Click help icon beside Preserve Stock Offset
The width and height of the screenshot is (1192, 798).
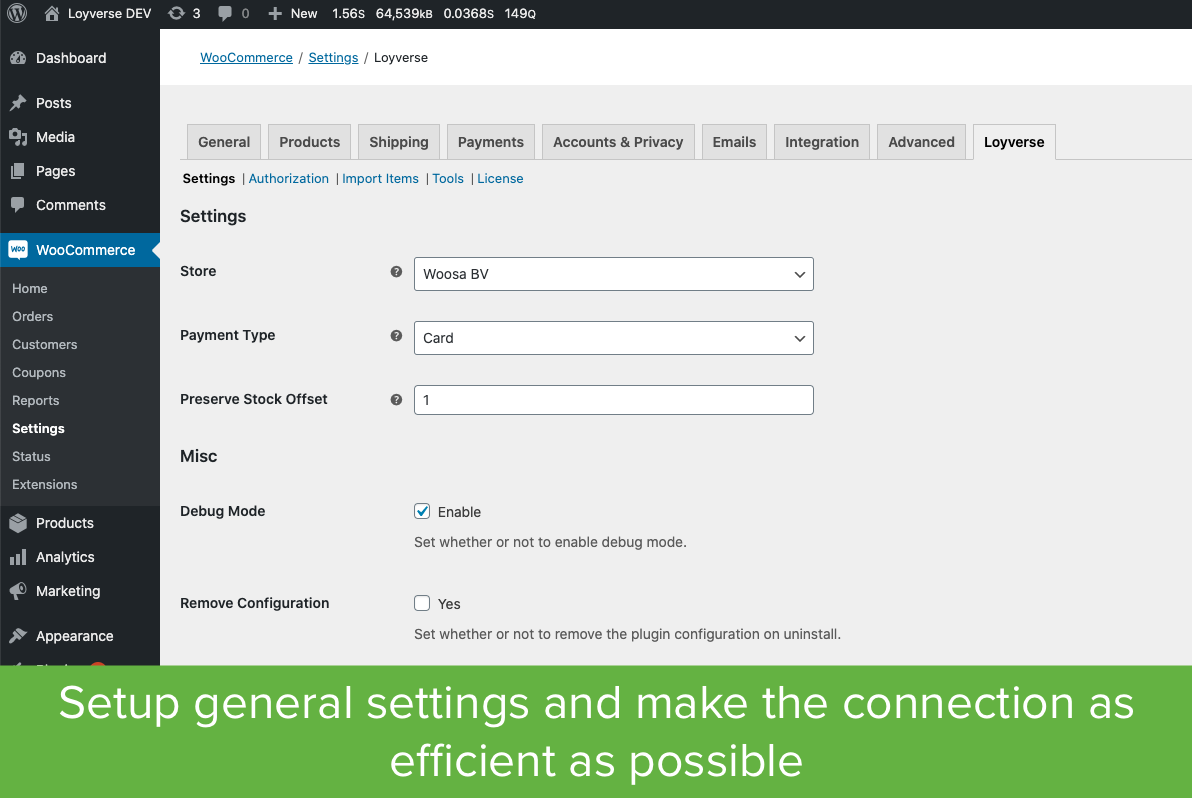(396, 399)
